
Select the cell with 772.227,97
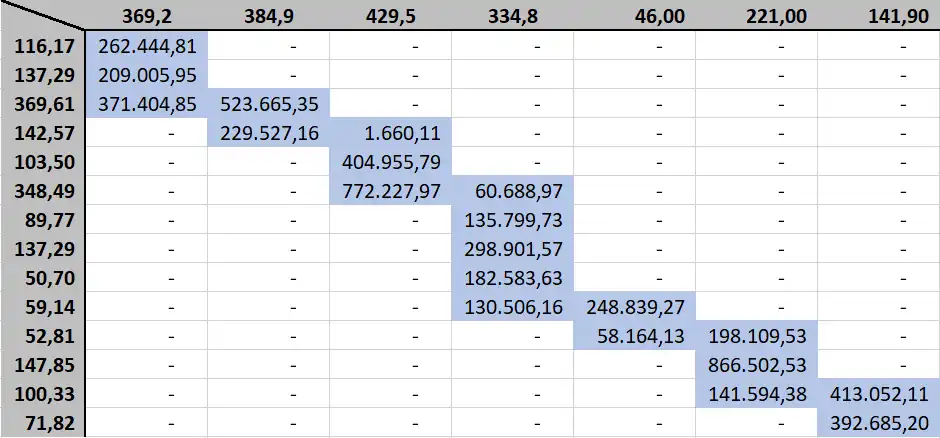tap(391, 190)
